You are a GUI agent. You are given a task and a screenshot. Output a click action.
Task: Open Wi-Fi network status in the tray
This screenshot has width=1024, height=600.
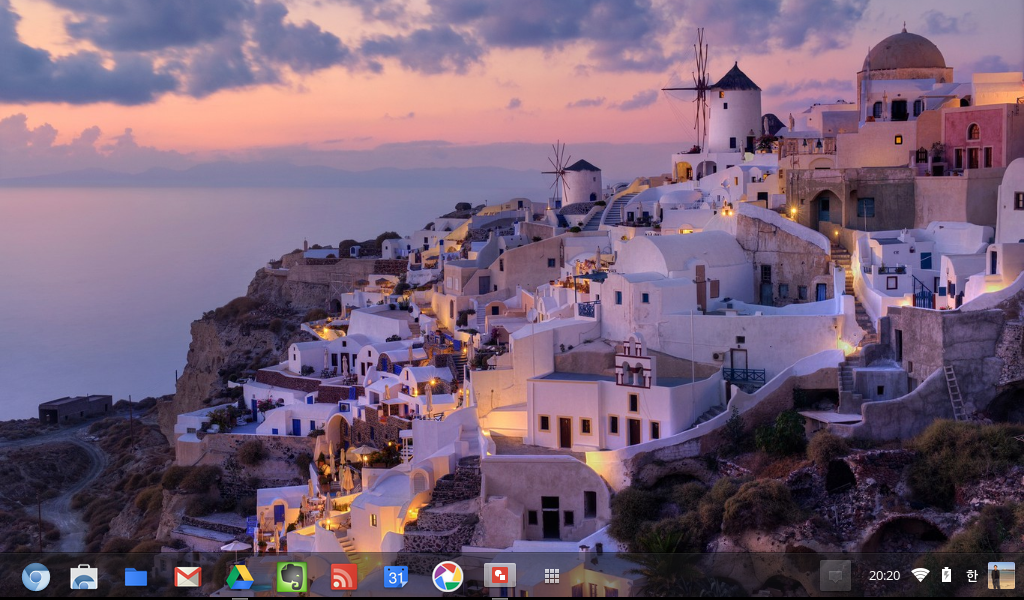click(920, 576)
